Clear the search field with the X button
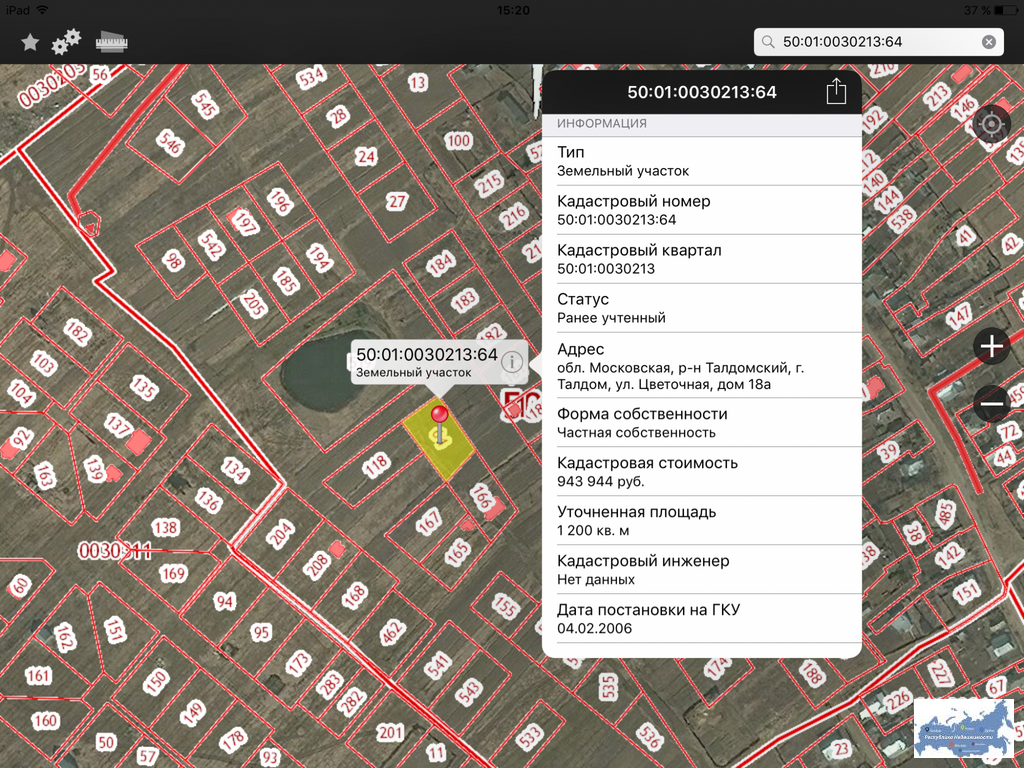 989,42
